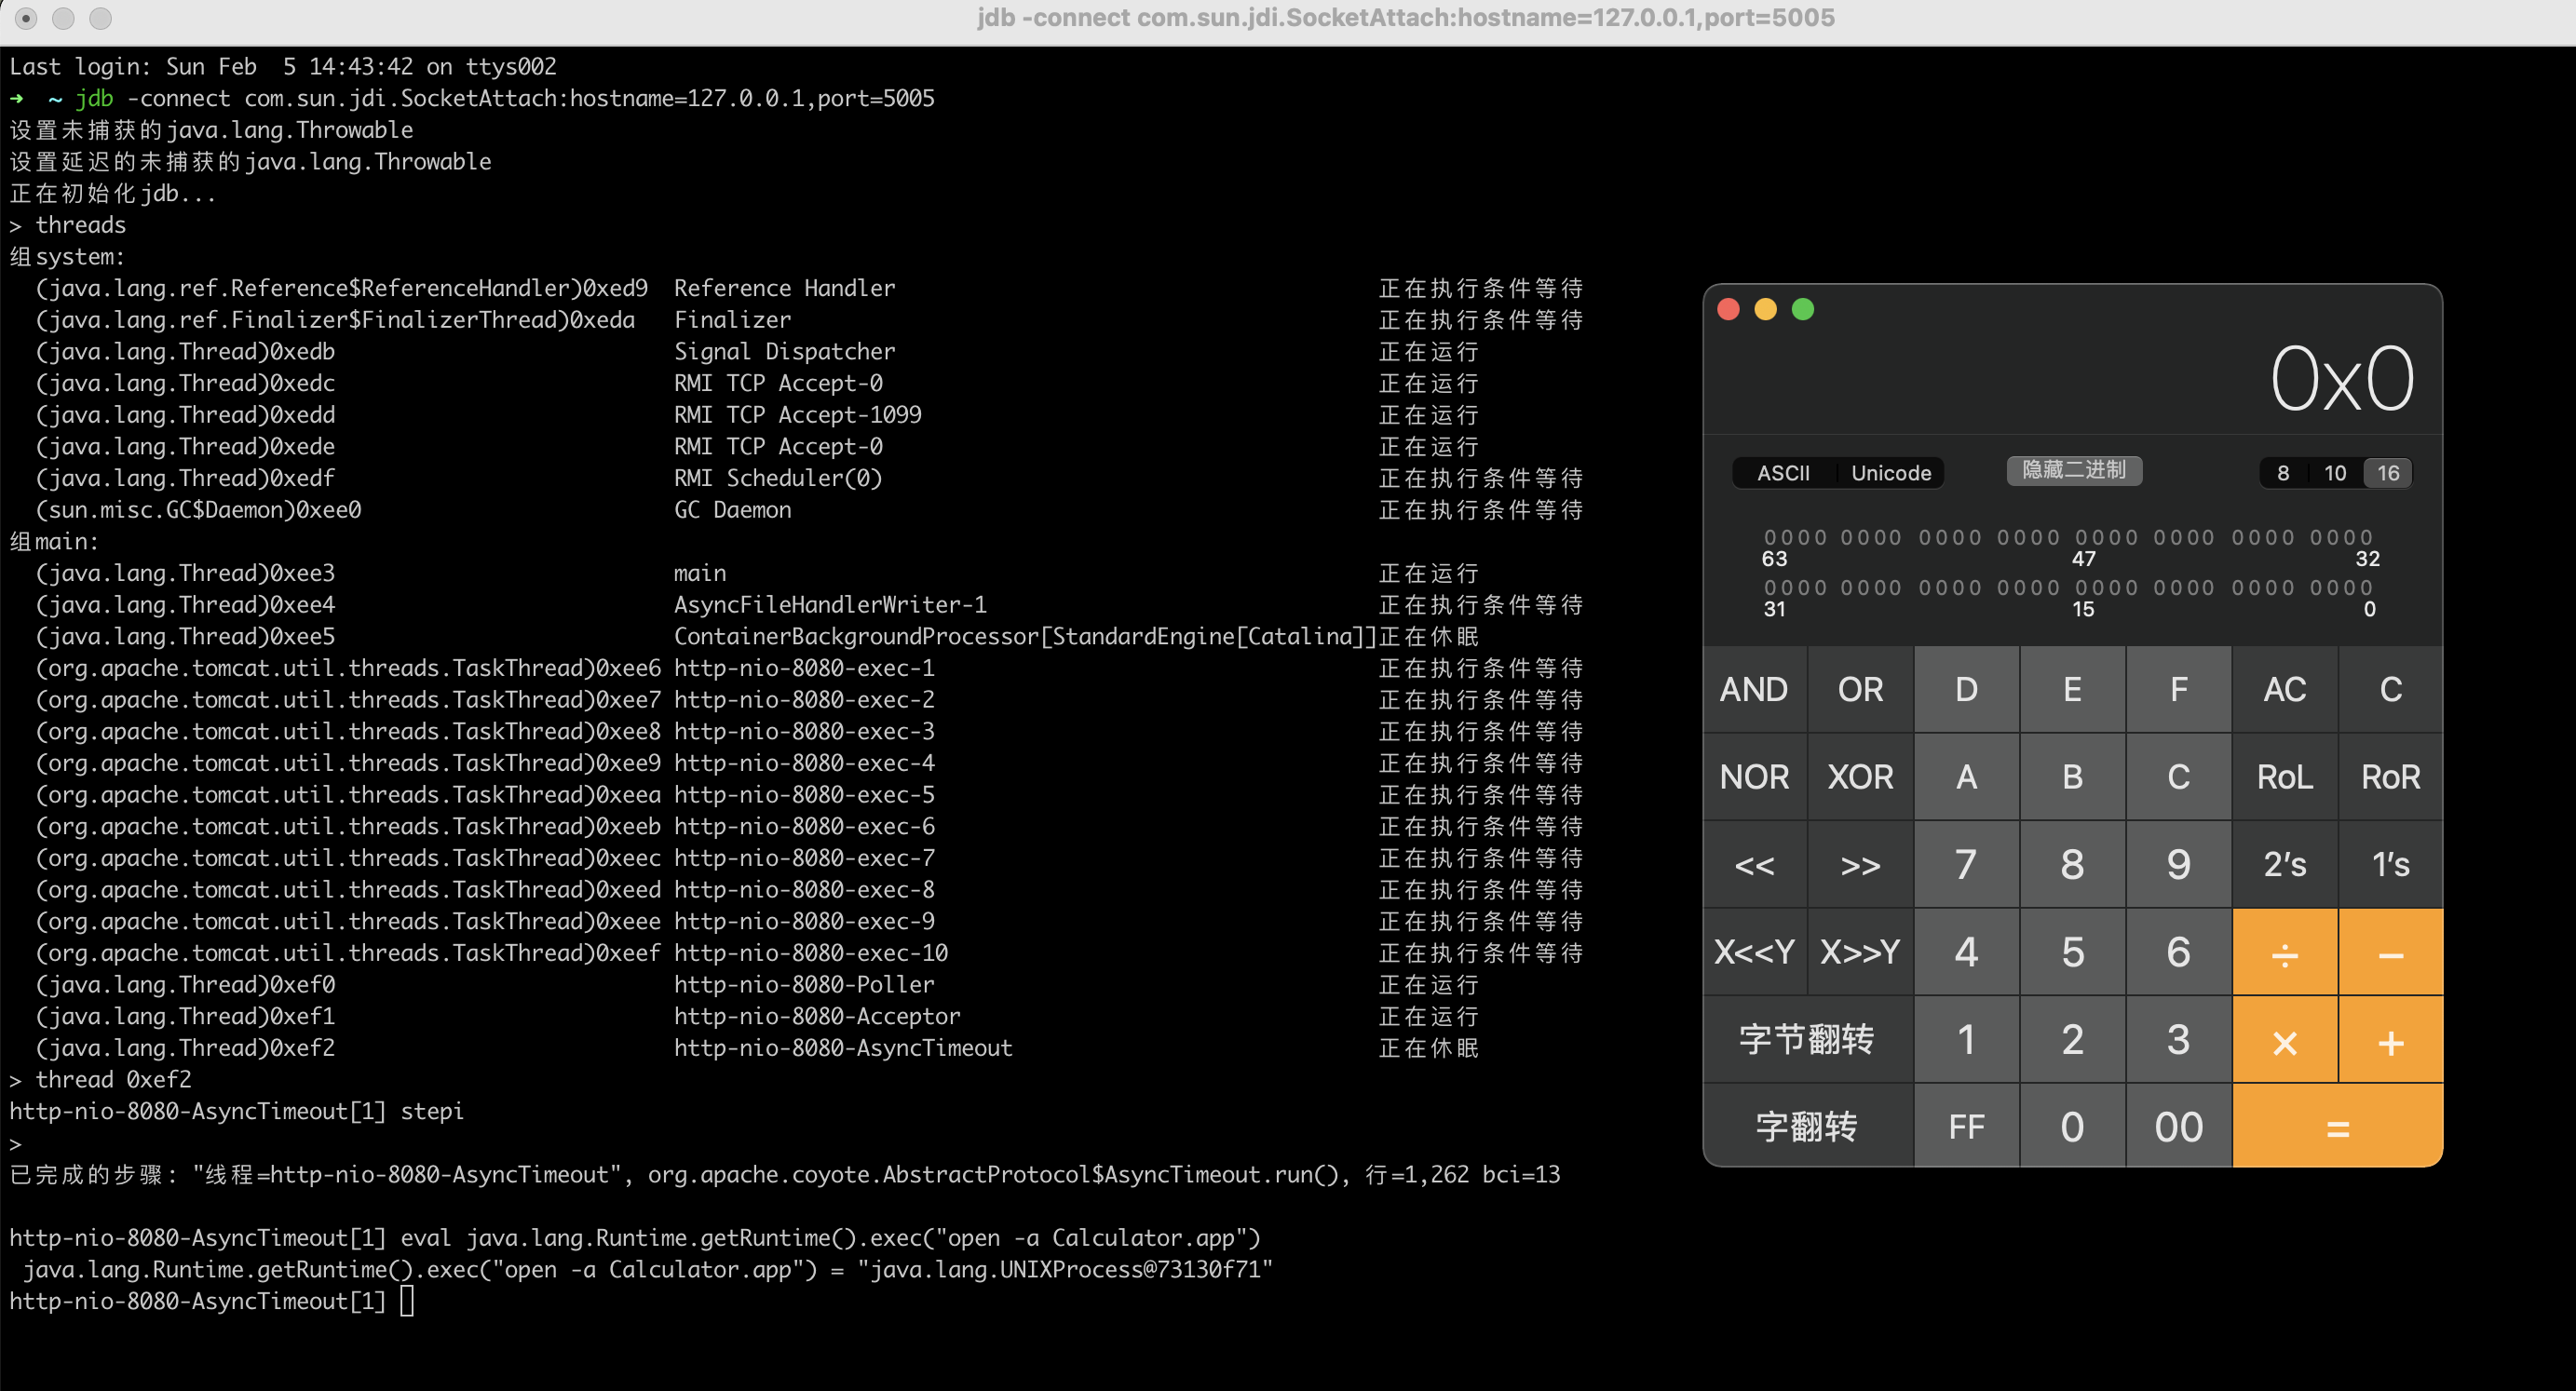
Task: Select base 8 octal mode
Action: click(x=2283, y=473)
